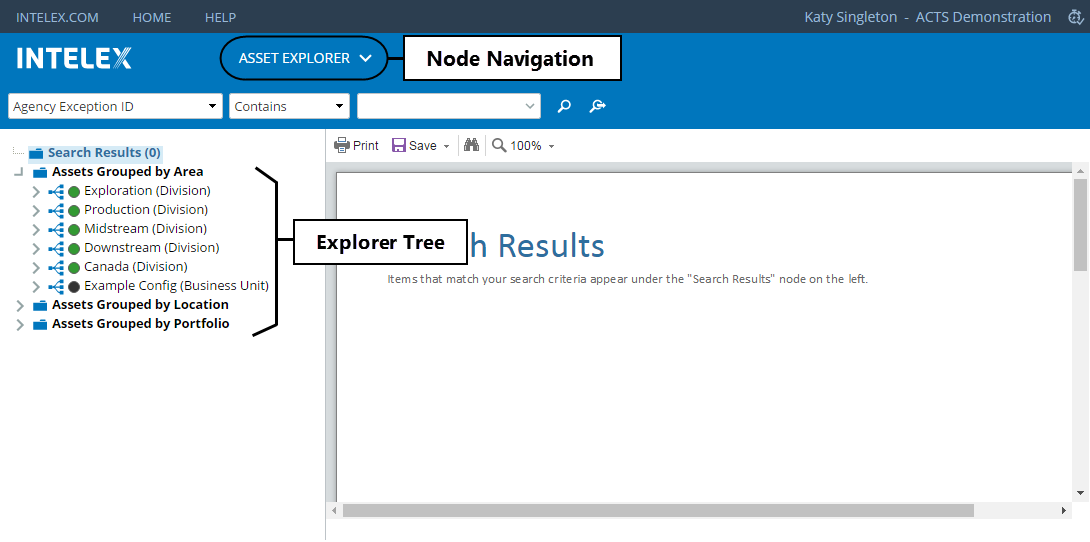Open the Contains operator dropdown
The image size is (1090, 542).
289,106
